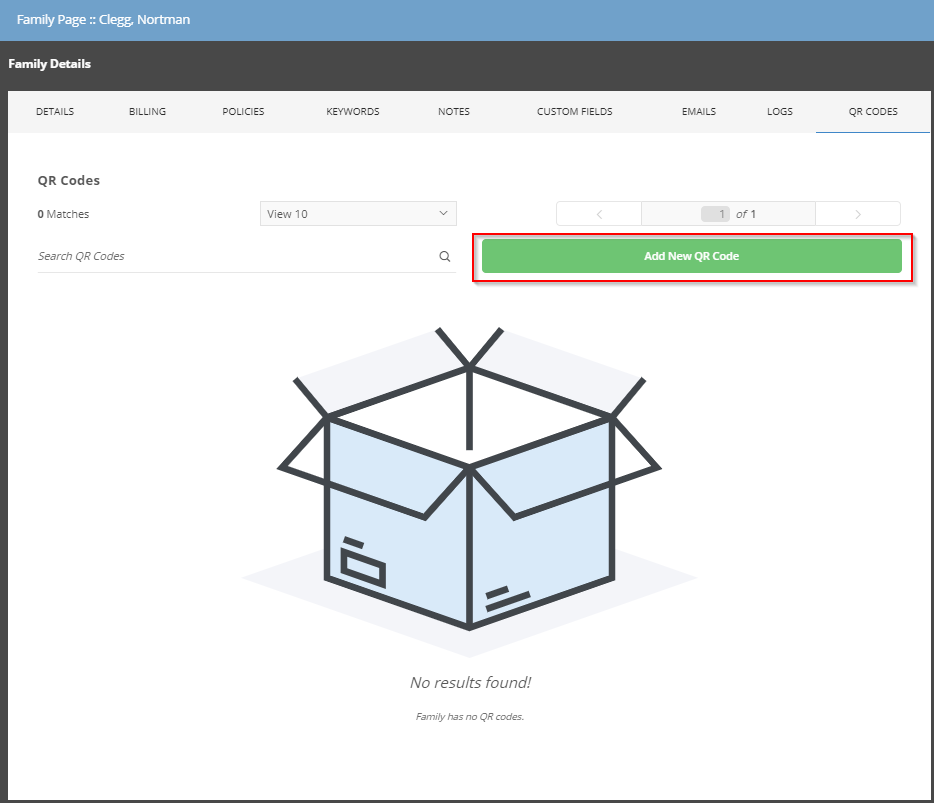Click into the Search QR Codes field
This screenshot has height=803, width=934.
click(x=235, y=257)
